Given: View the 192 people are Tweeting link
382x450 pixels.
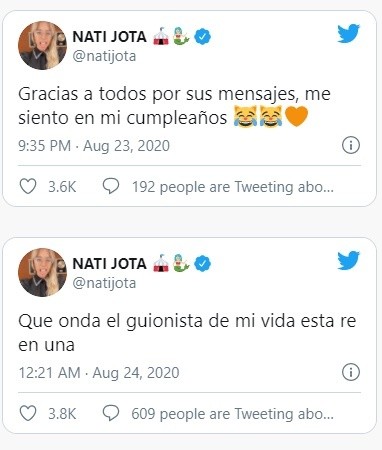Looking at the screenshot, I should pos(233,187).
